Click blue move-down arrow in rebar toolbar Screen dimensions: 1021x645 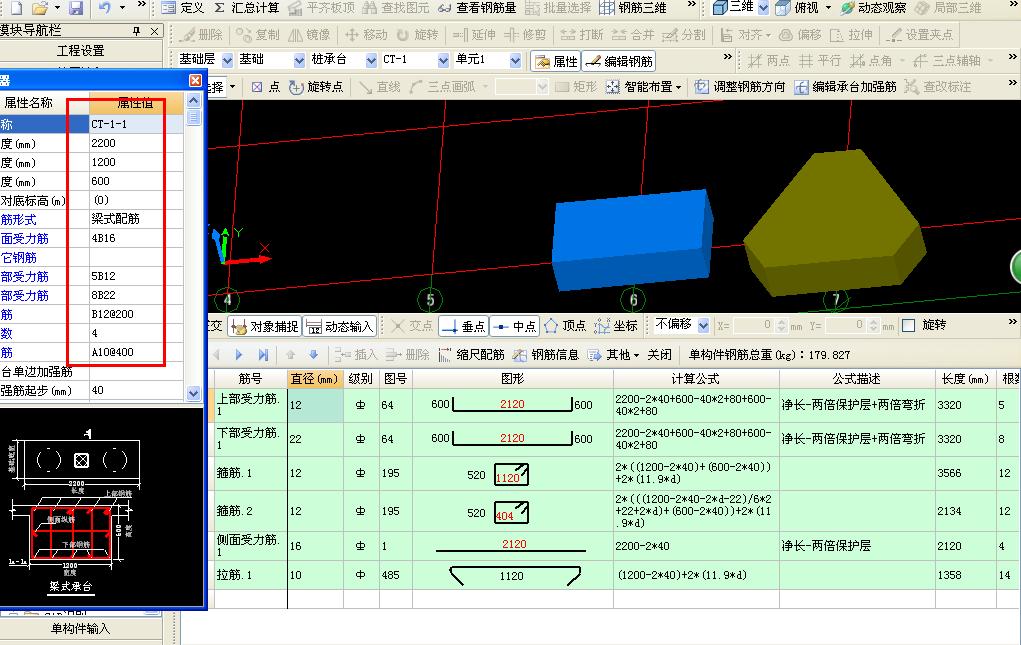coord(313,355)
